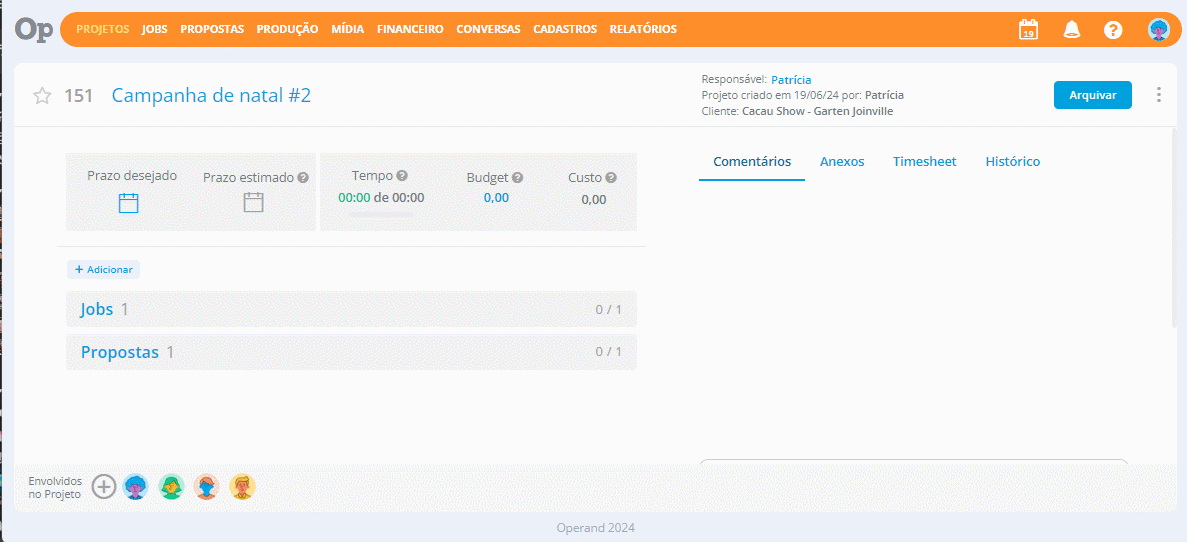Click the vertical scrollbar at right
The width and height of the screenshot is (1187, 542).
pos(1175,227)
